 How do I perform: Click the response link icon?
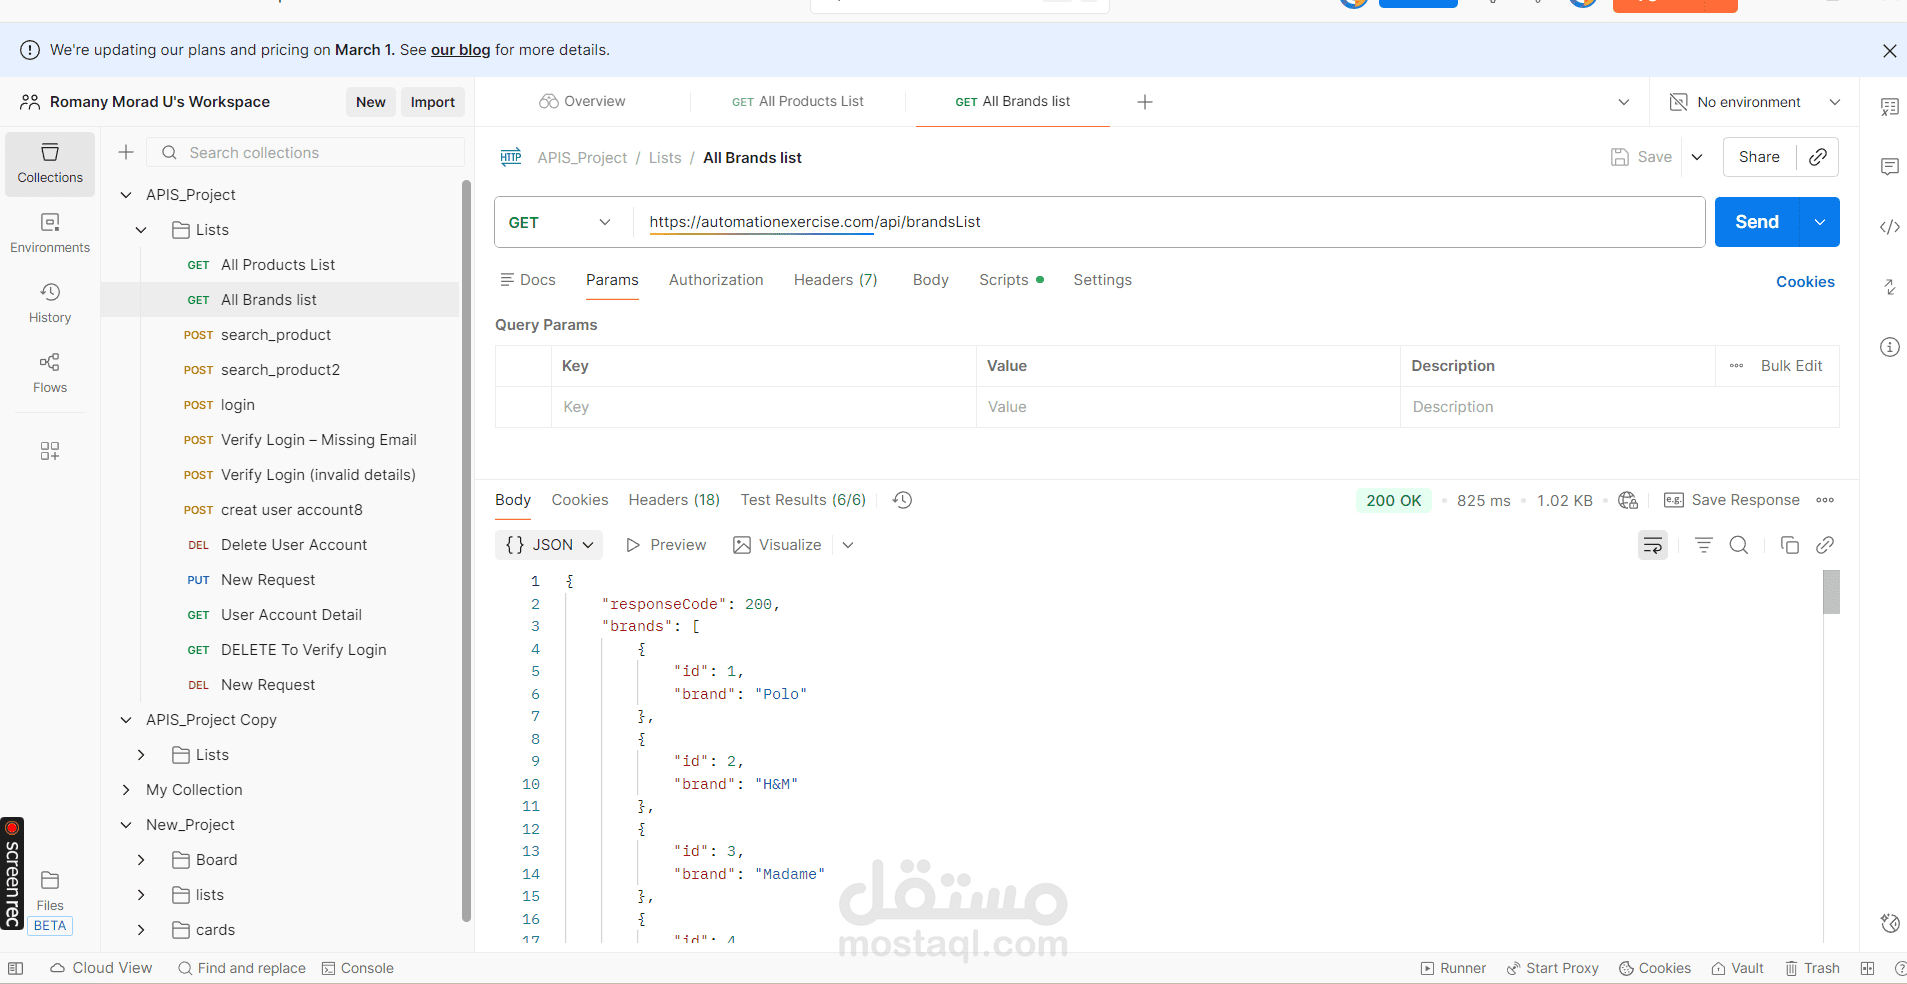click(x=1825, y=545)
